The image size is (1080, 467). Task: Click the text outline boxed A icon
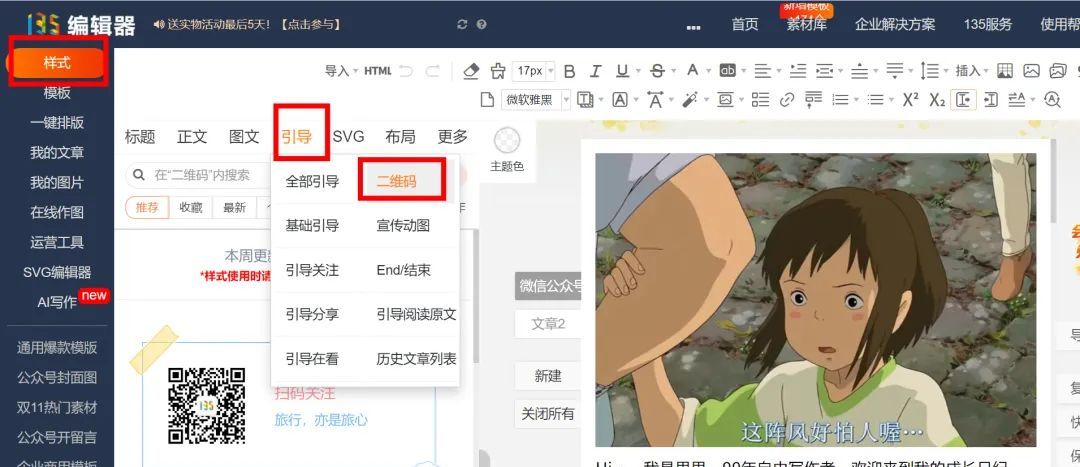tap(620, 100)
